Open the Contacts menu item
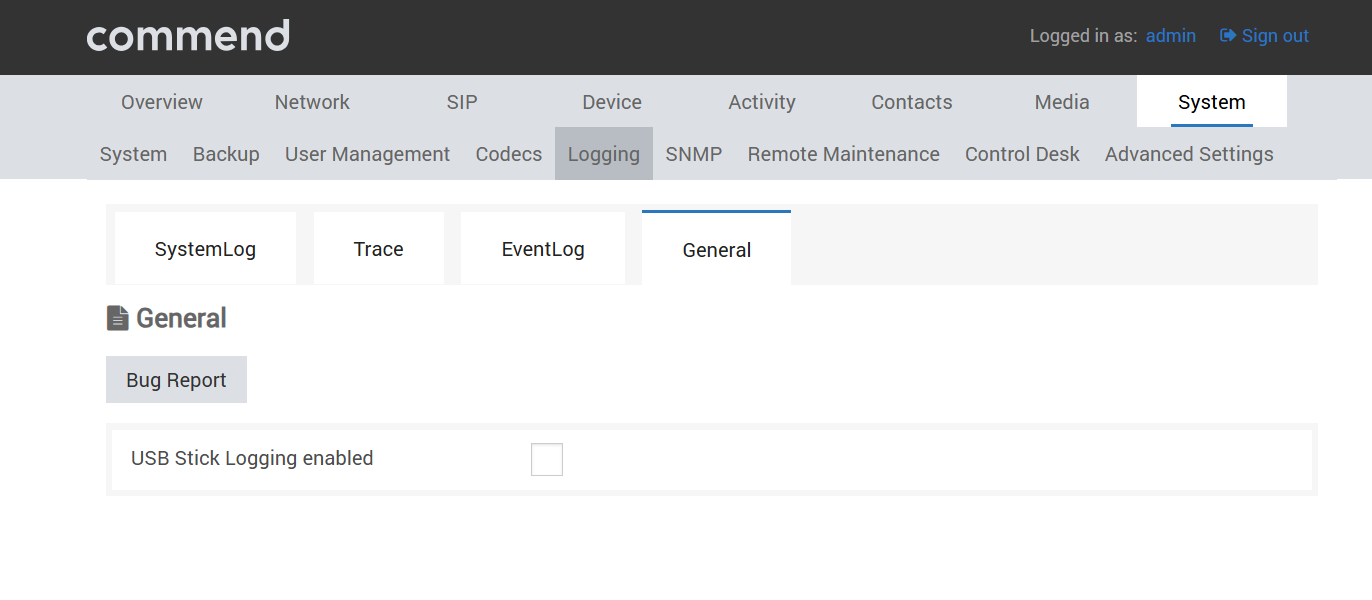The width and height of the screenshot is (1372, 600). click(912, 102)
